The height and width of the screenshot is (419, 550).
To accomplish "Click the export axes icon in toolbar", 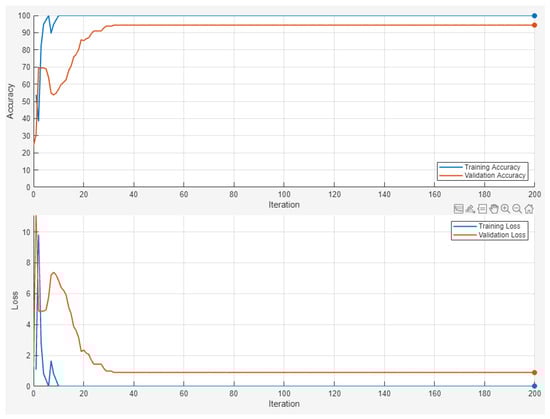I will (x=458, y=209).
